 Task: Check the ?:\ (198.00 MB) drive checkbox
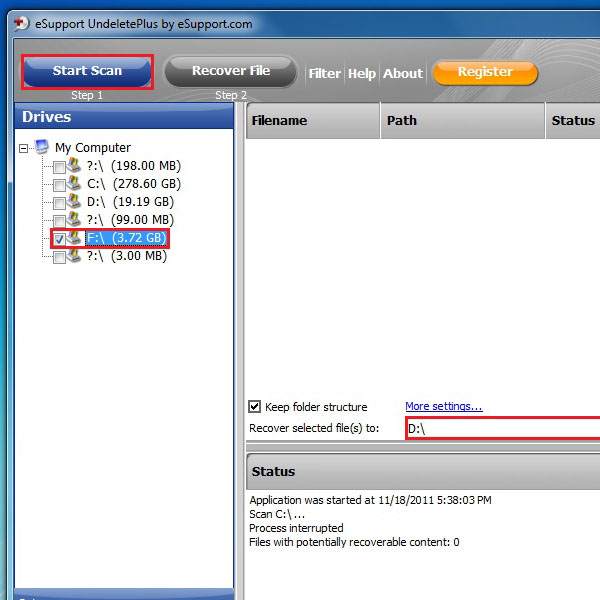point(59,167)
